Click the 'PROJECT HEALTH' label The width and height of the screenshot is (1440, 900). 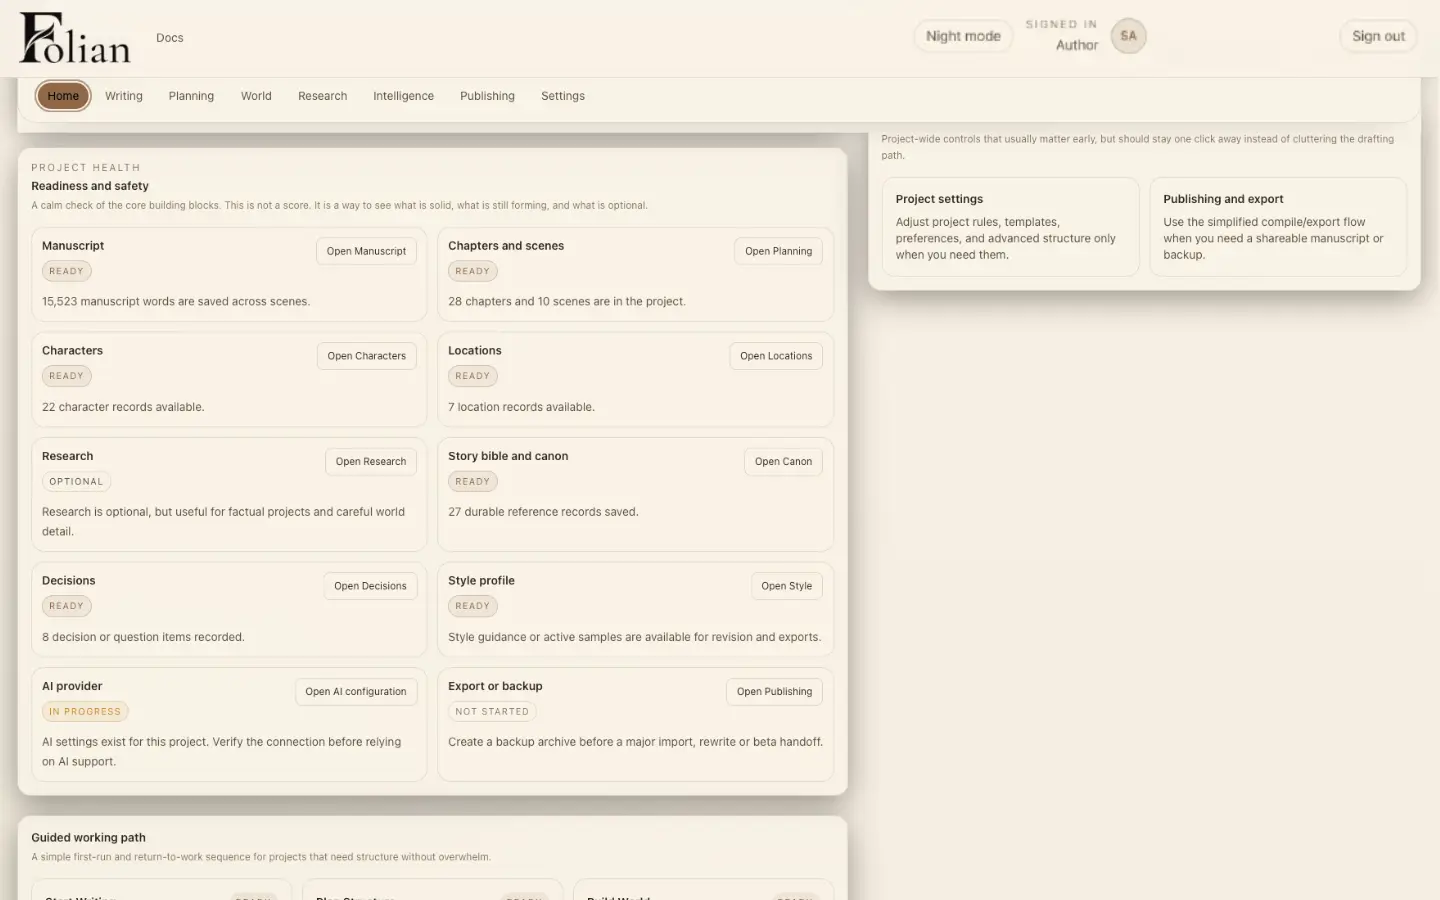coord(86,167)
